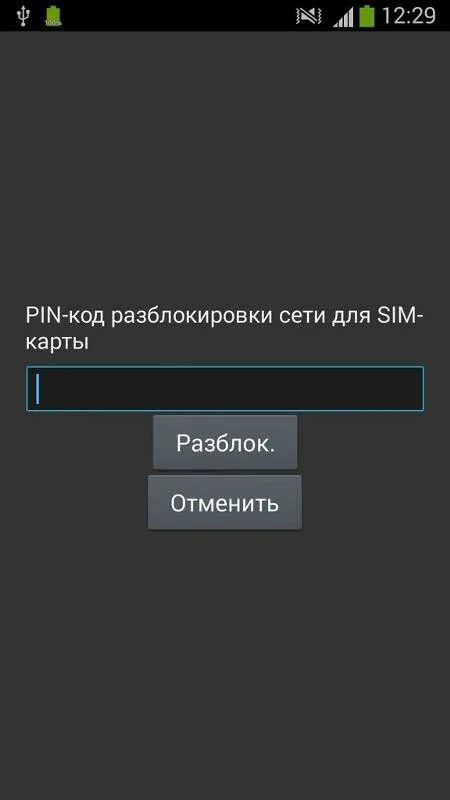Tap the word 'разблокировки' in the prompt
This screenshot has width=450, height=800.
tap(192, 316)
